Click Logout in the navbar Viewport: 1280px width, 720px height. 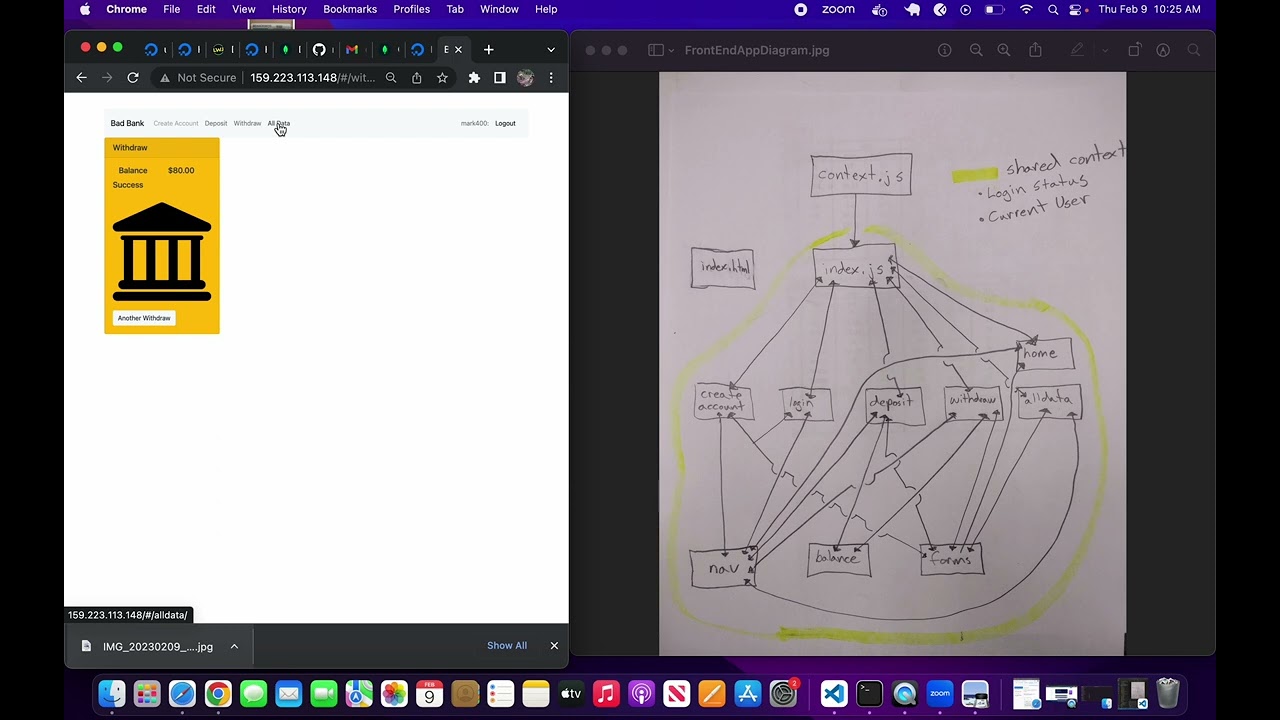click(x=505, y=123)
